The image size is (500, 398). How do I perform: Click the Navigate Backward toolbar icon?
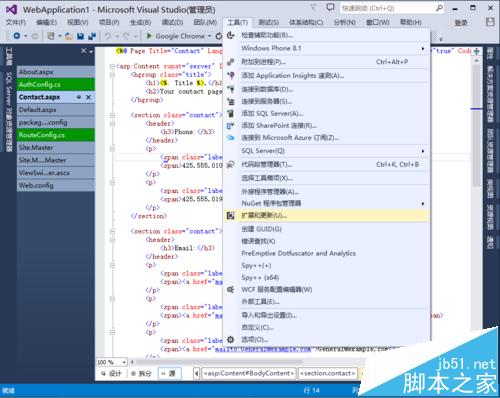tap(17, 36)
